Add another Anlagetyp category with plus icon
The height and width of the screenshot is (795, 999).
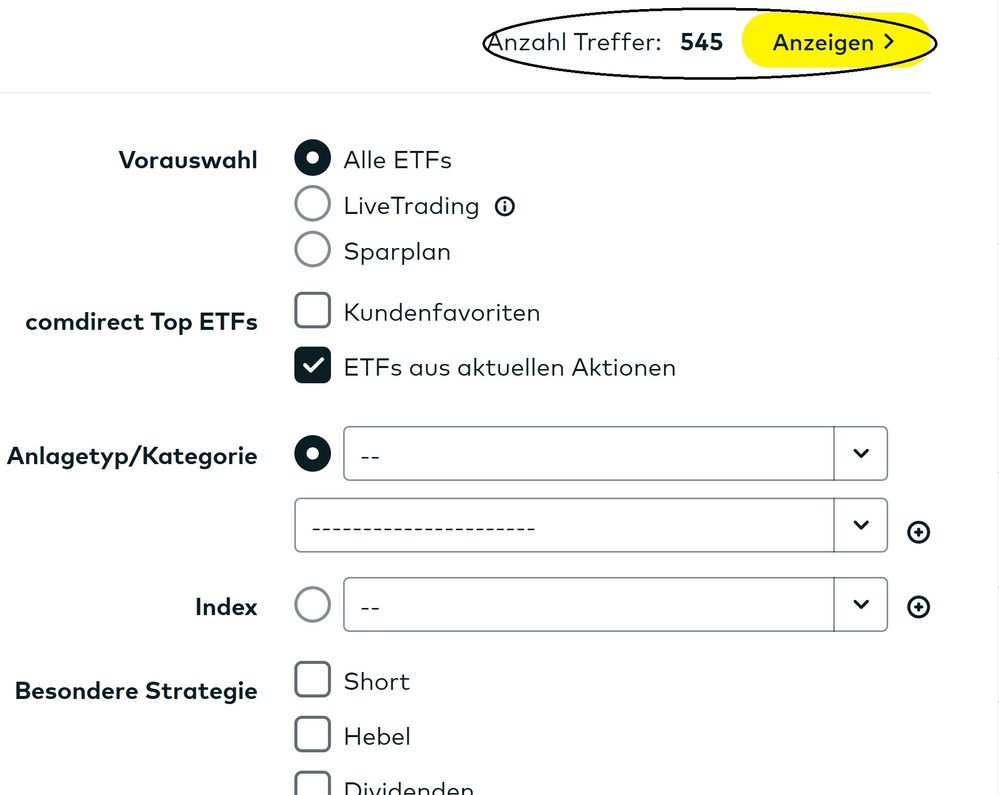918,532
